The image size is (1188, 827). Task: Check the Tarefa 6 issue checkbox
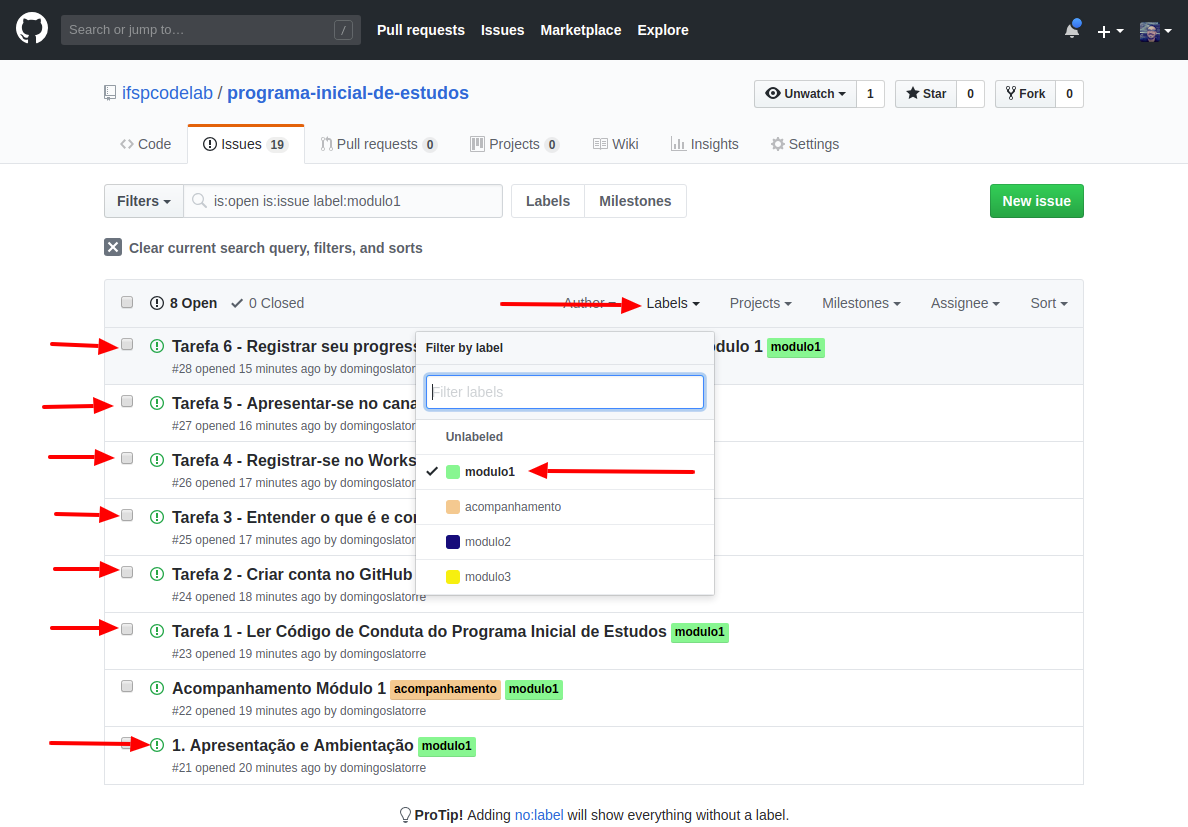[x=127, y=344]
